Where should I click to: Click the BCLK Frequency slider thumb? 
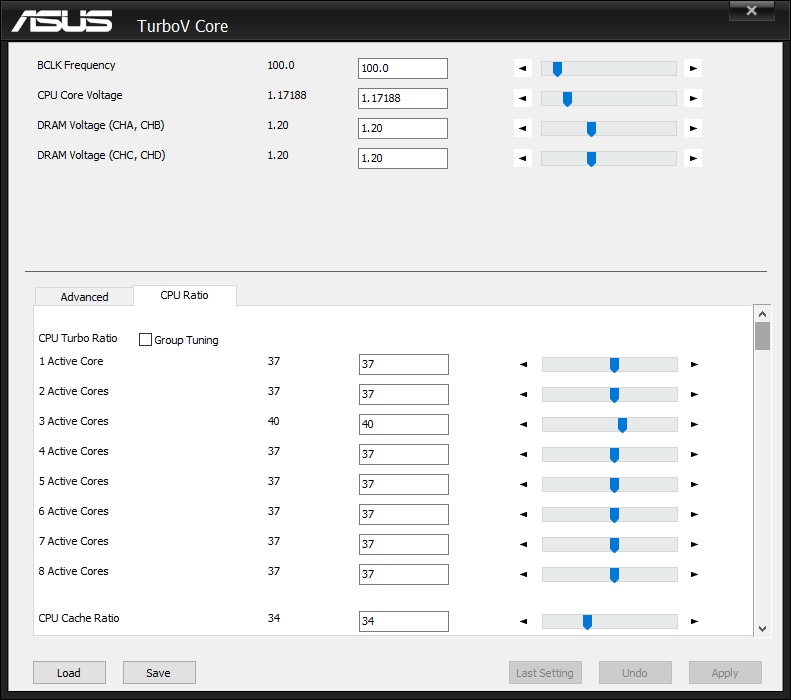click(x=557, y=69)
